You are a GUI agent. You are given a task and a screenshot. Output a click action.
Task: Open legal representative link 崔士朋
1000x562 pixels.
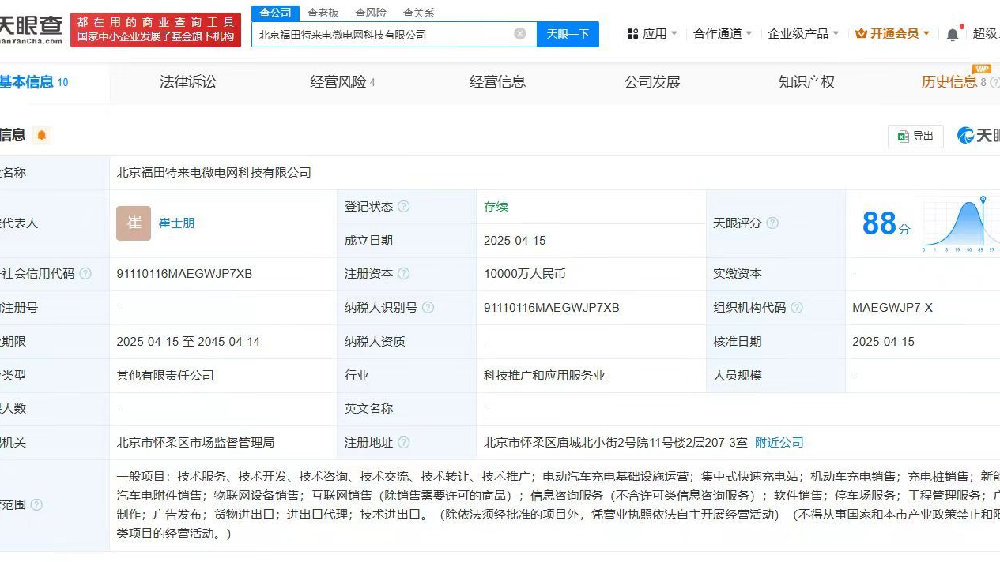coord(176,223)
